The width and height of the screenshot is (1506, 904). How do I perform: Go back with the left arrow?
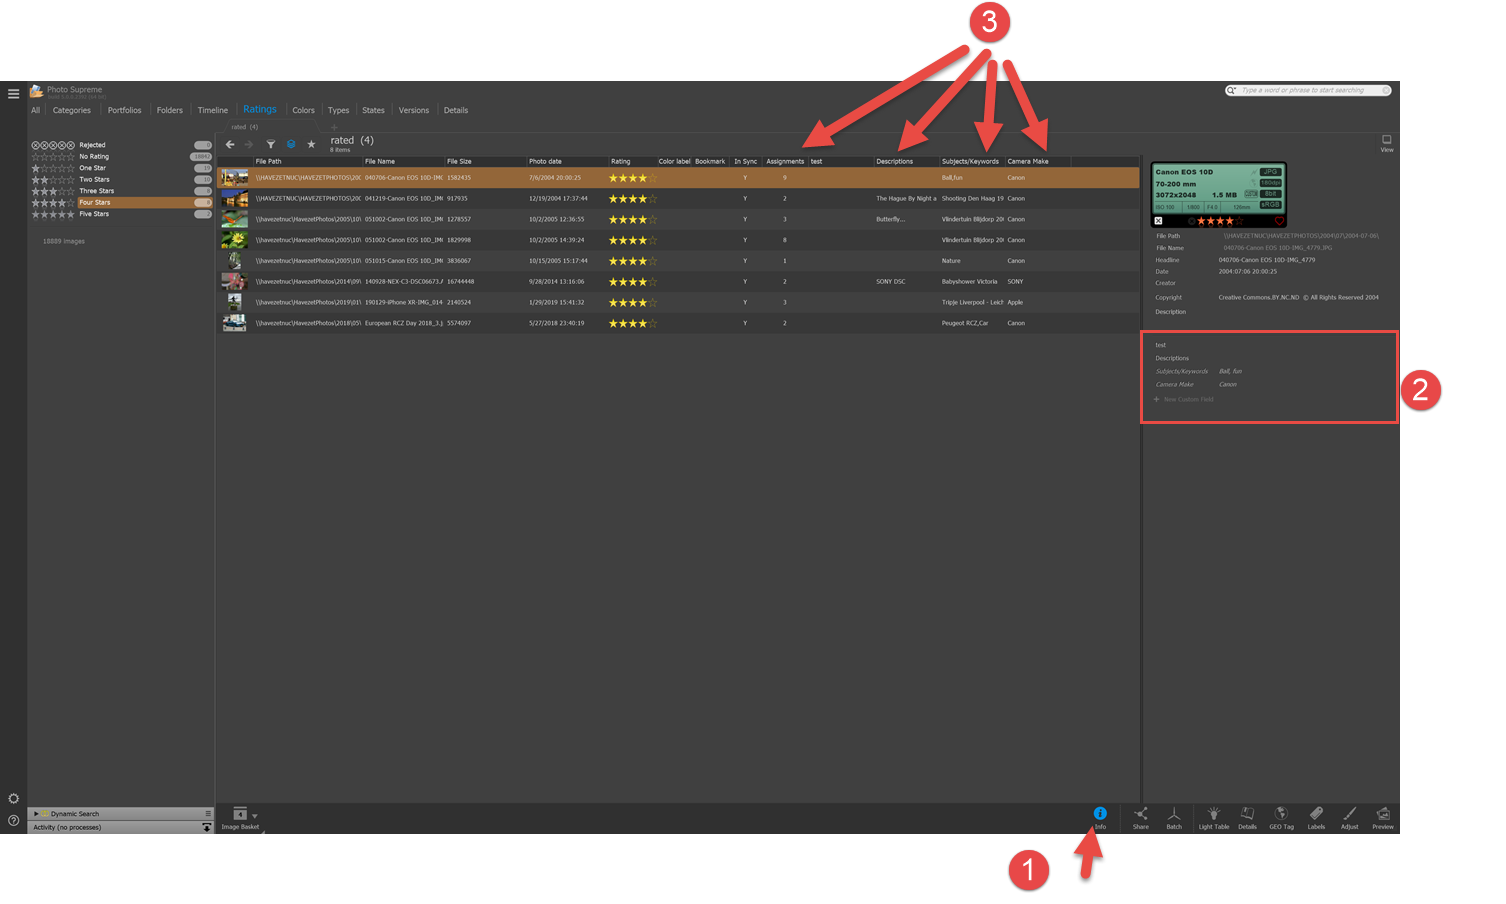pyautogui.click(x=230, y=144)
